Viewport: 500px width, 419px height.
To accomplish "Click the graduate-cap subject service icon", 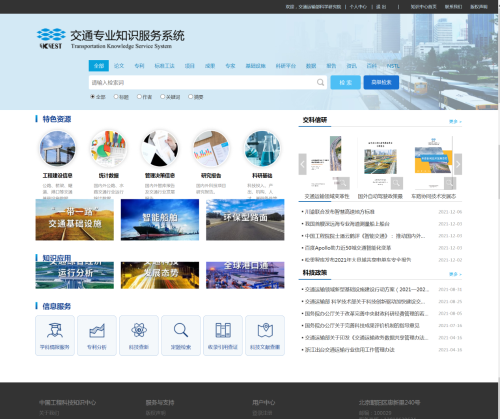I will coord(55,330).
